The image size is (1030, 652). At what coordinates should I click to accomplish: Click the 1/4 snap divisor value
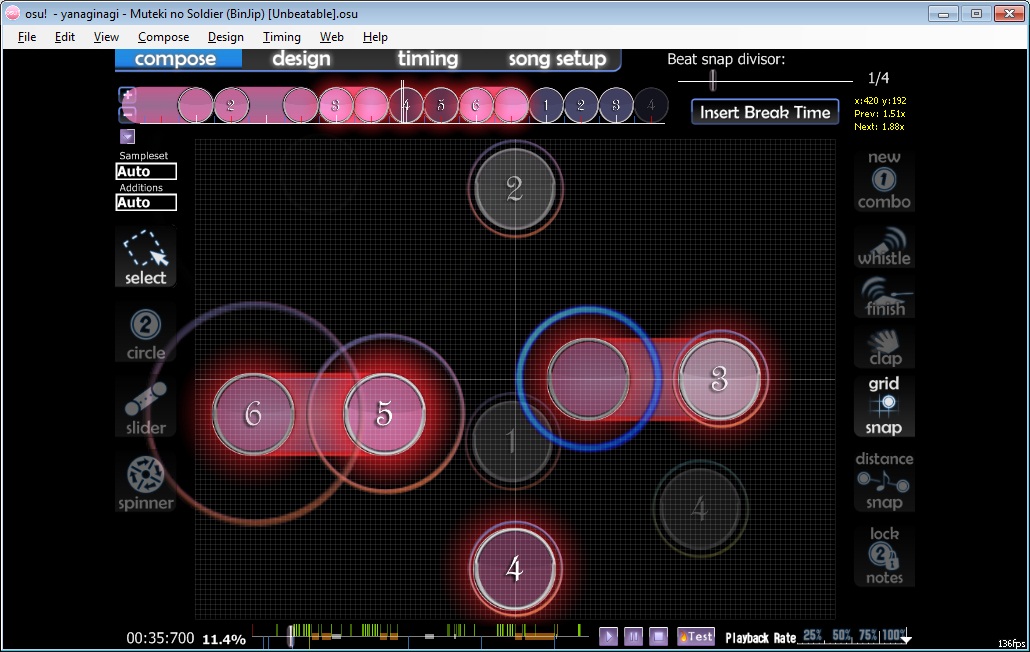[878, 78]
